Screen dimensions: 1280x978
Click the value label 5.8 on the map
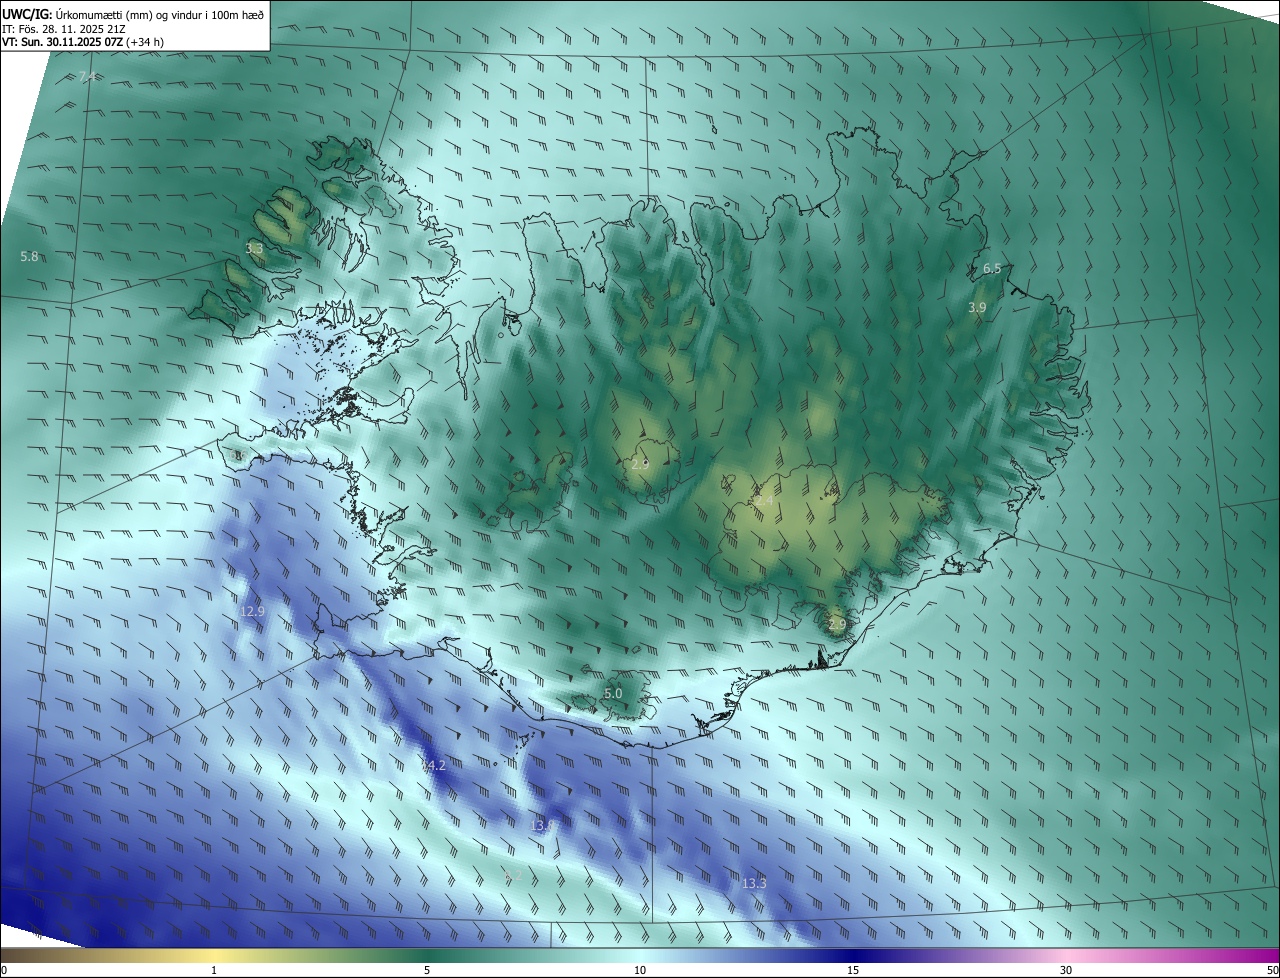pyautogui.click(x=29, y=257)
